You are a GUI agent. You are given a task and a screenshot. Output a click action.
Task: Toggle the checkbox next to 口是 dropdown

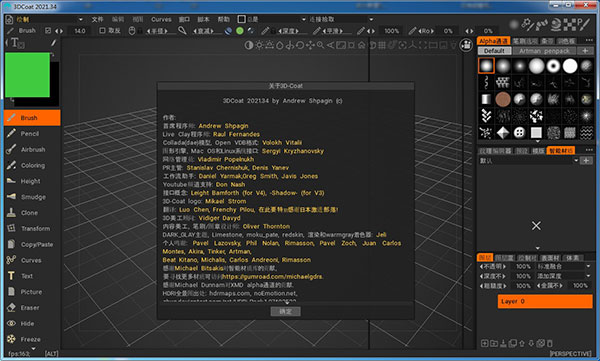tap(241, 19)
